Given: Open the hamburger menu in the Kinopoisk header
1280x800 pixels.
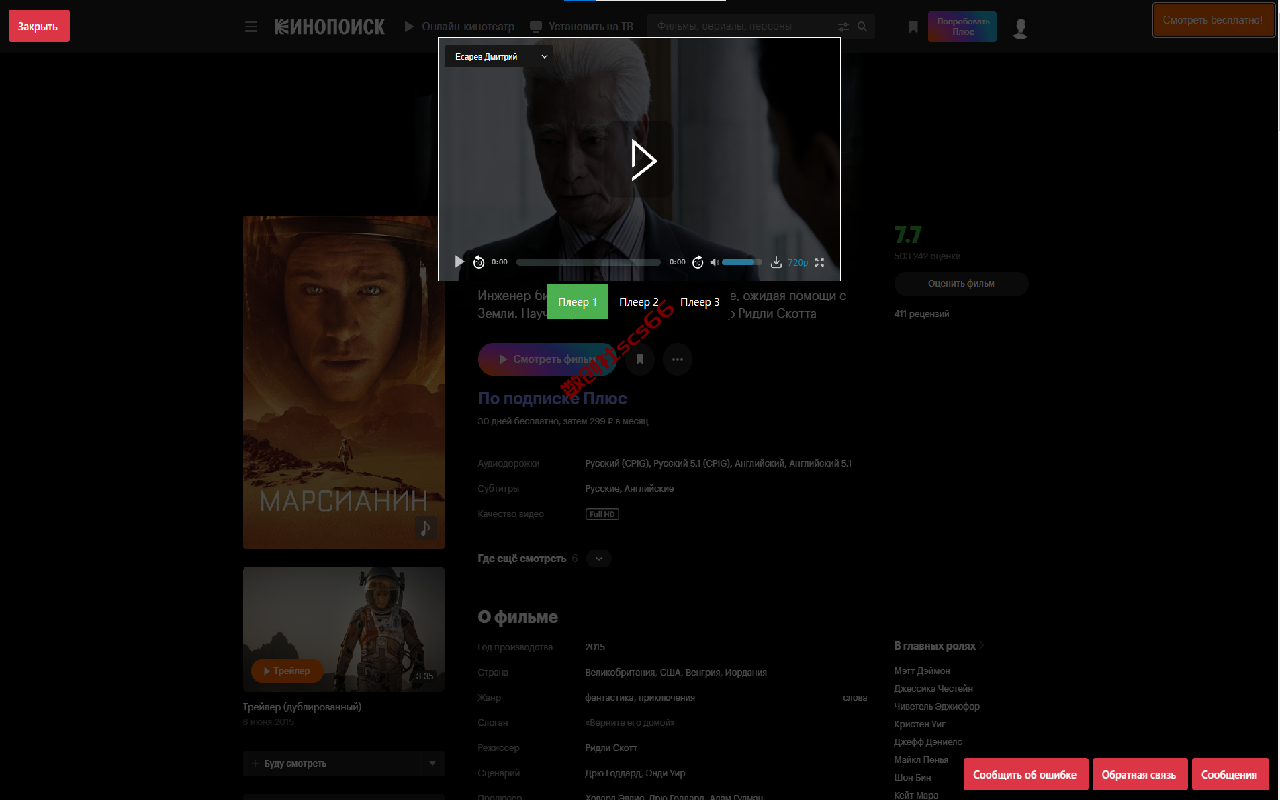Looking at the screenshot, I should coord(251,27).
